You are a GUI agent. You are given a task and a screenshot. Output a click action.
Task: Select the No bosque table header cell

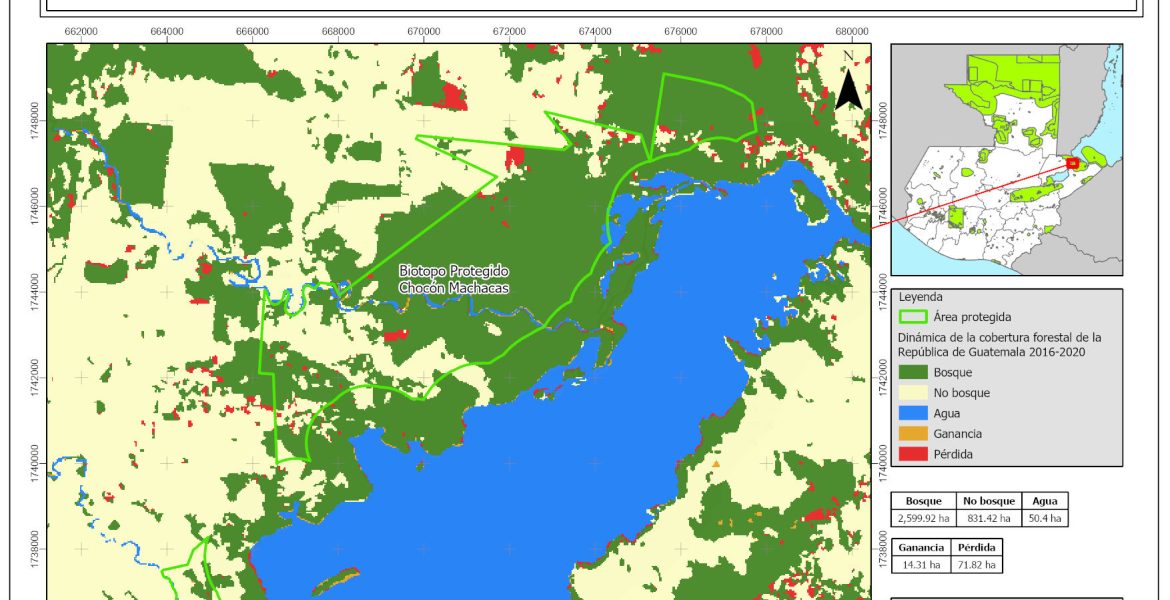[989, 501]
